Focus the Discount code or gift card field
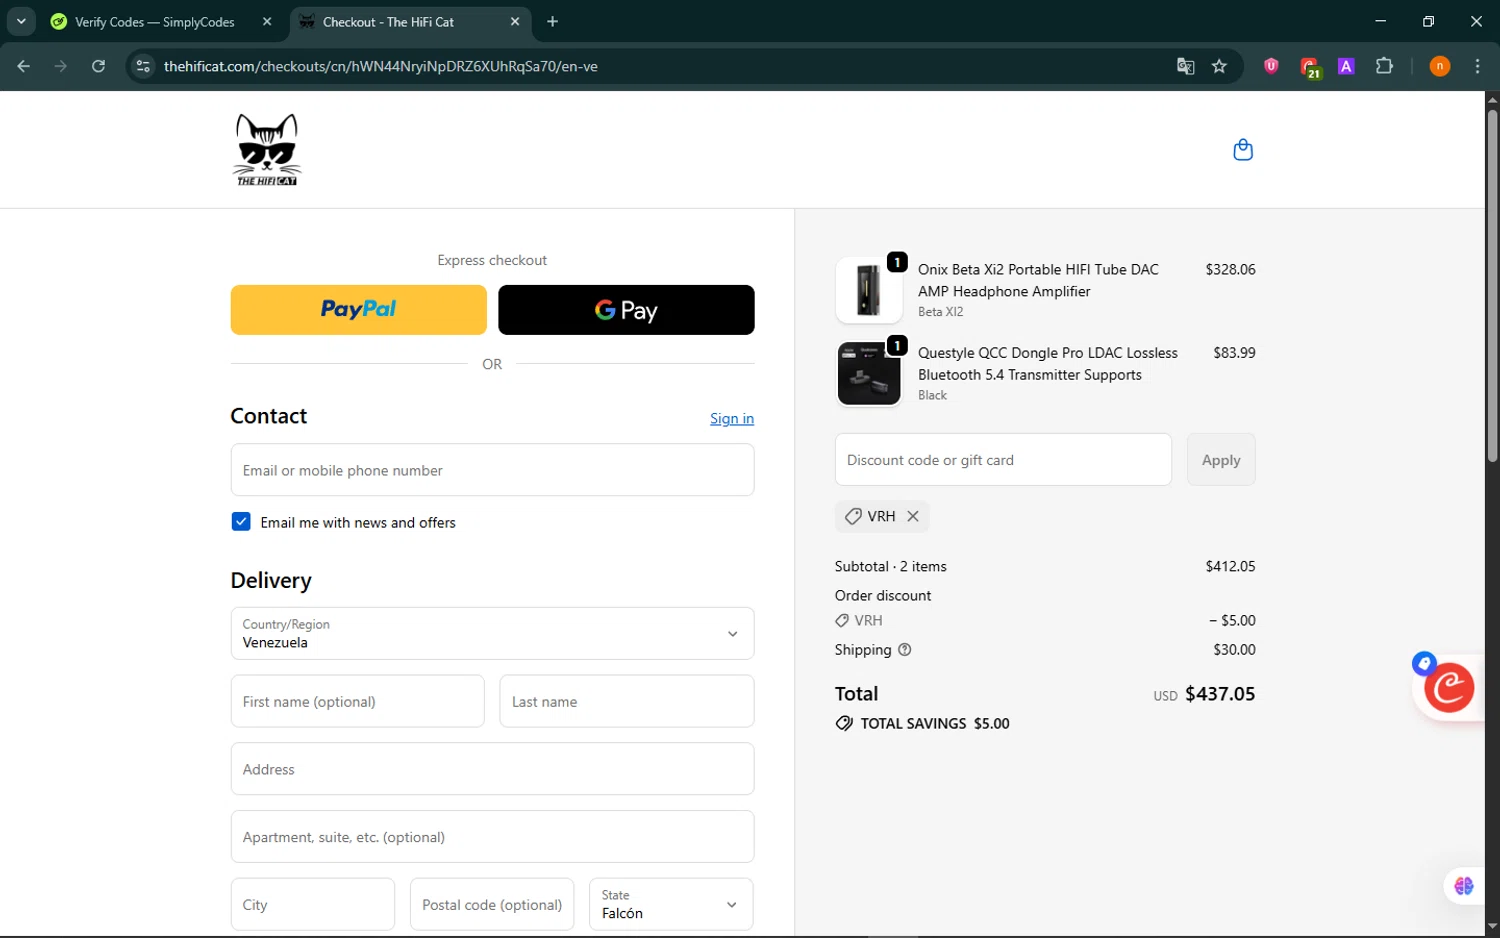 pos(1003,460)
